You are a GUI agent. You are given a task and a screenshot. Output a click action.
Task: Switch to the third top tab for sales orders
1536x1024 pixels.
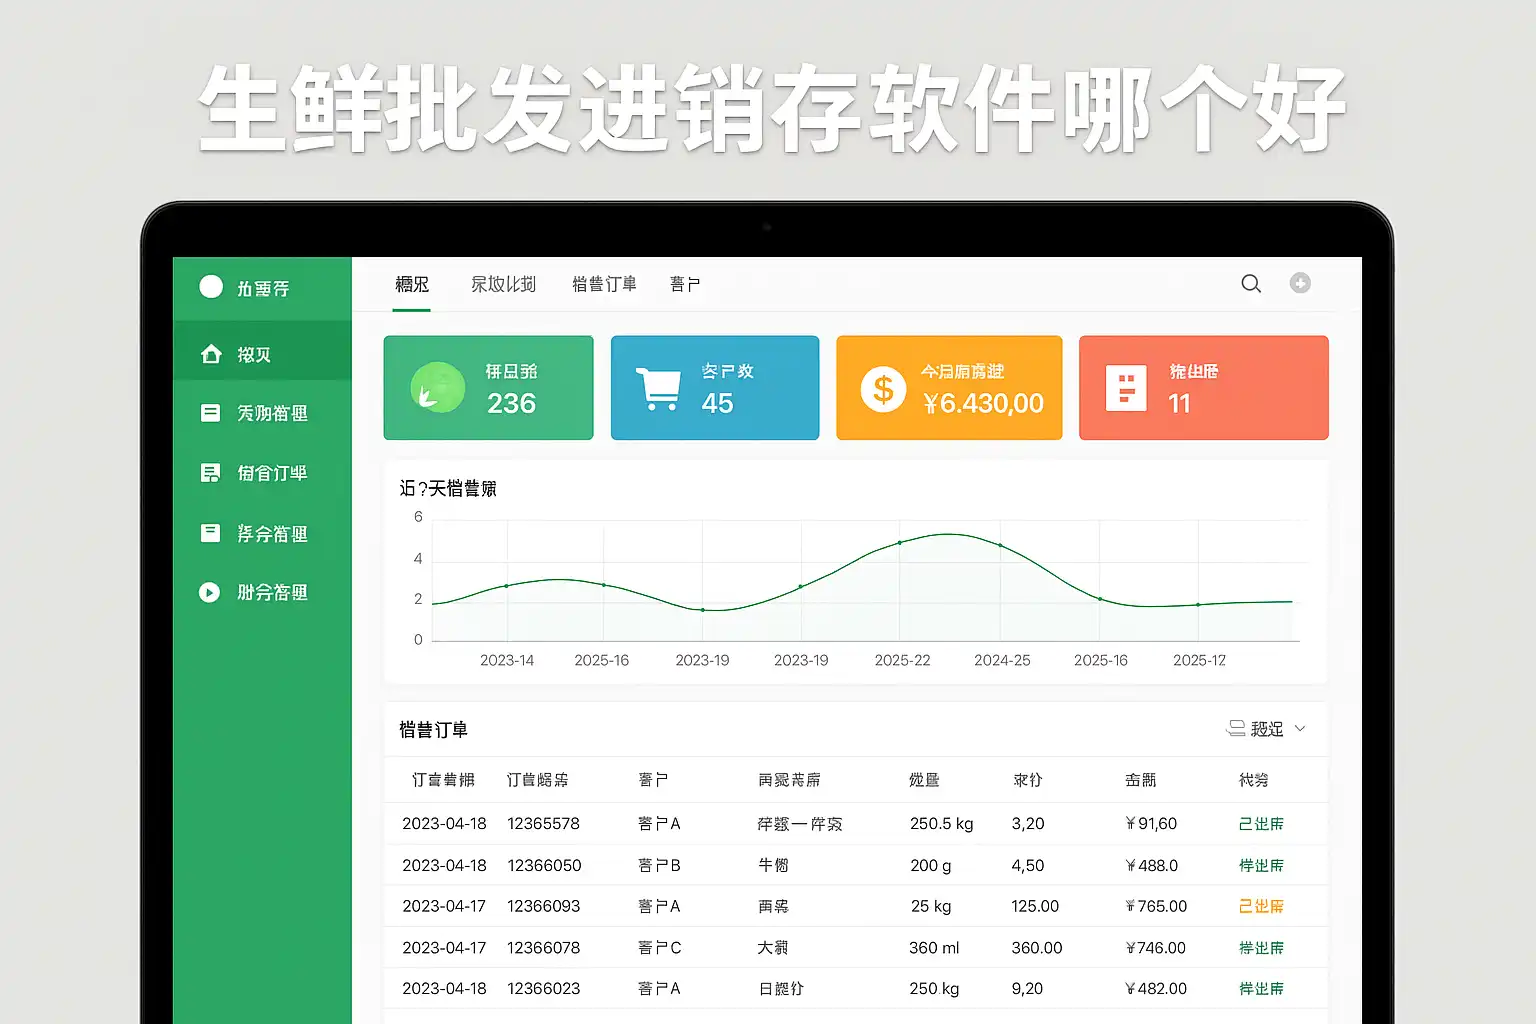coord(604,285)
